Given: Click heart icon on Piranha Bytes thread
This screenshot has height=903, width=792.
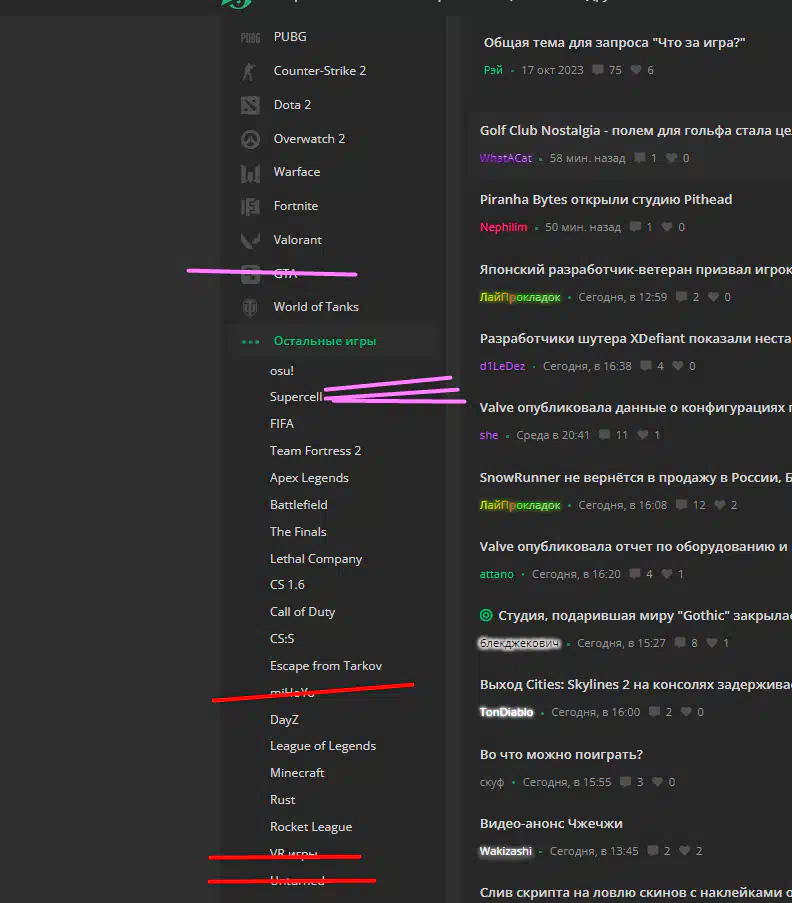Looking at the screenshot, I should [666, 227].
